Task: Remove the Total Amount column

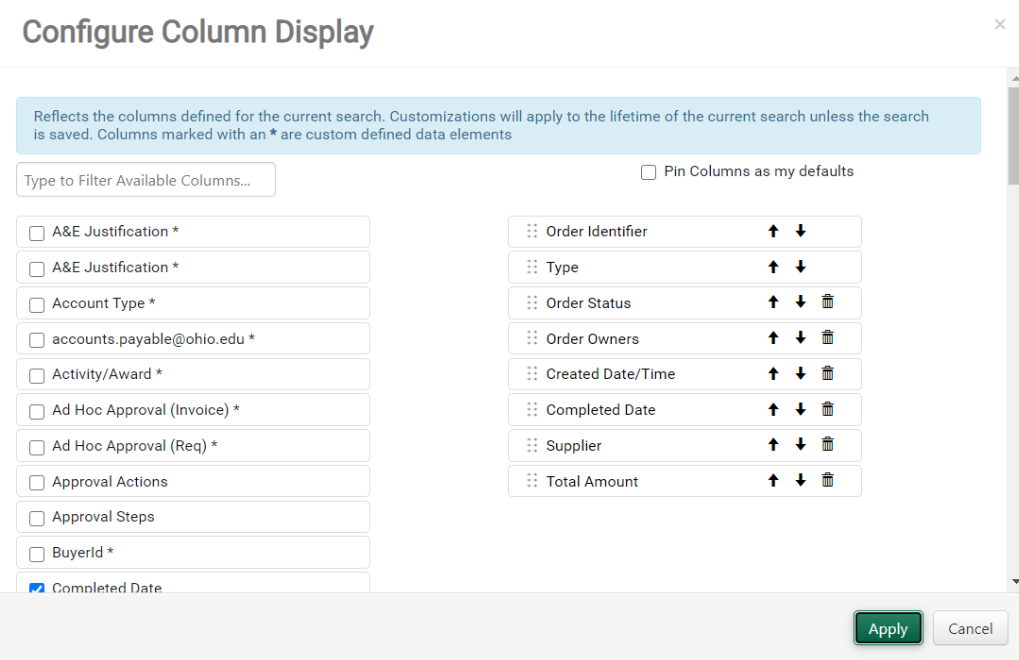Action: pyautogui.click(x=827, y=480)
